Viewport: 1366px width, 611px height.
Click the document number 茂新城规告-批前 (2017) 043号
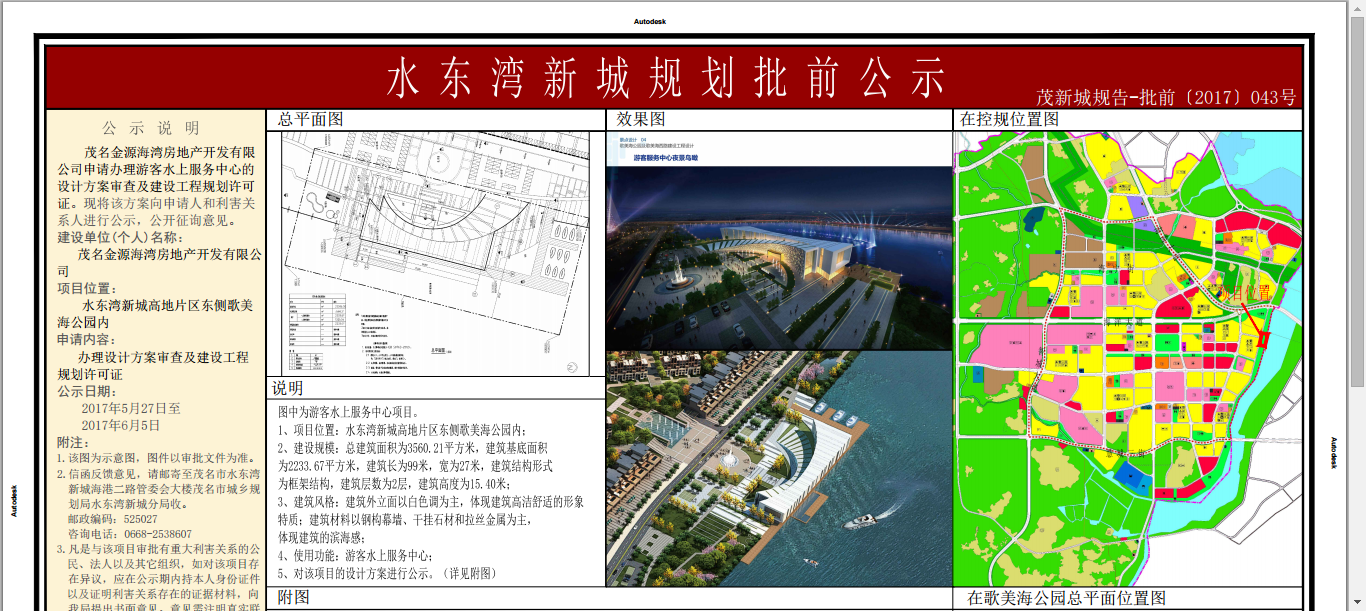coord(1166,98)
